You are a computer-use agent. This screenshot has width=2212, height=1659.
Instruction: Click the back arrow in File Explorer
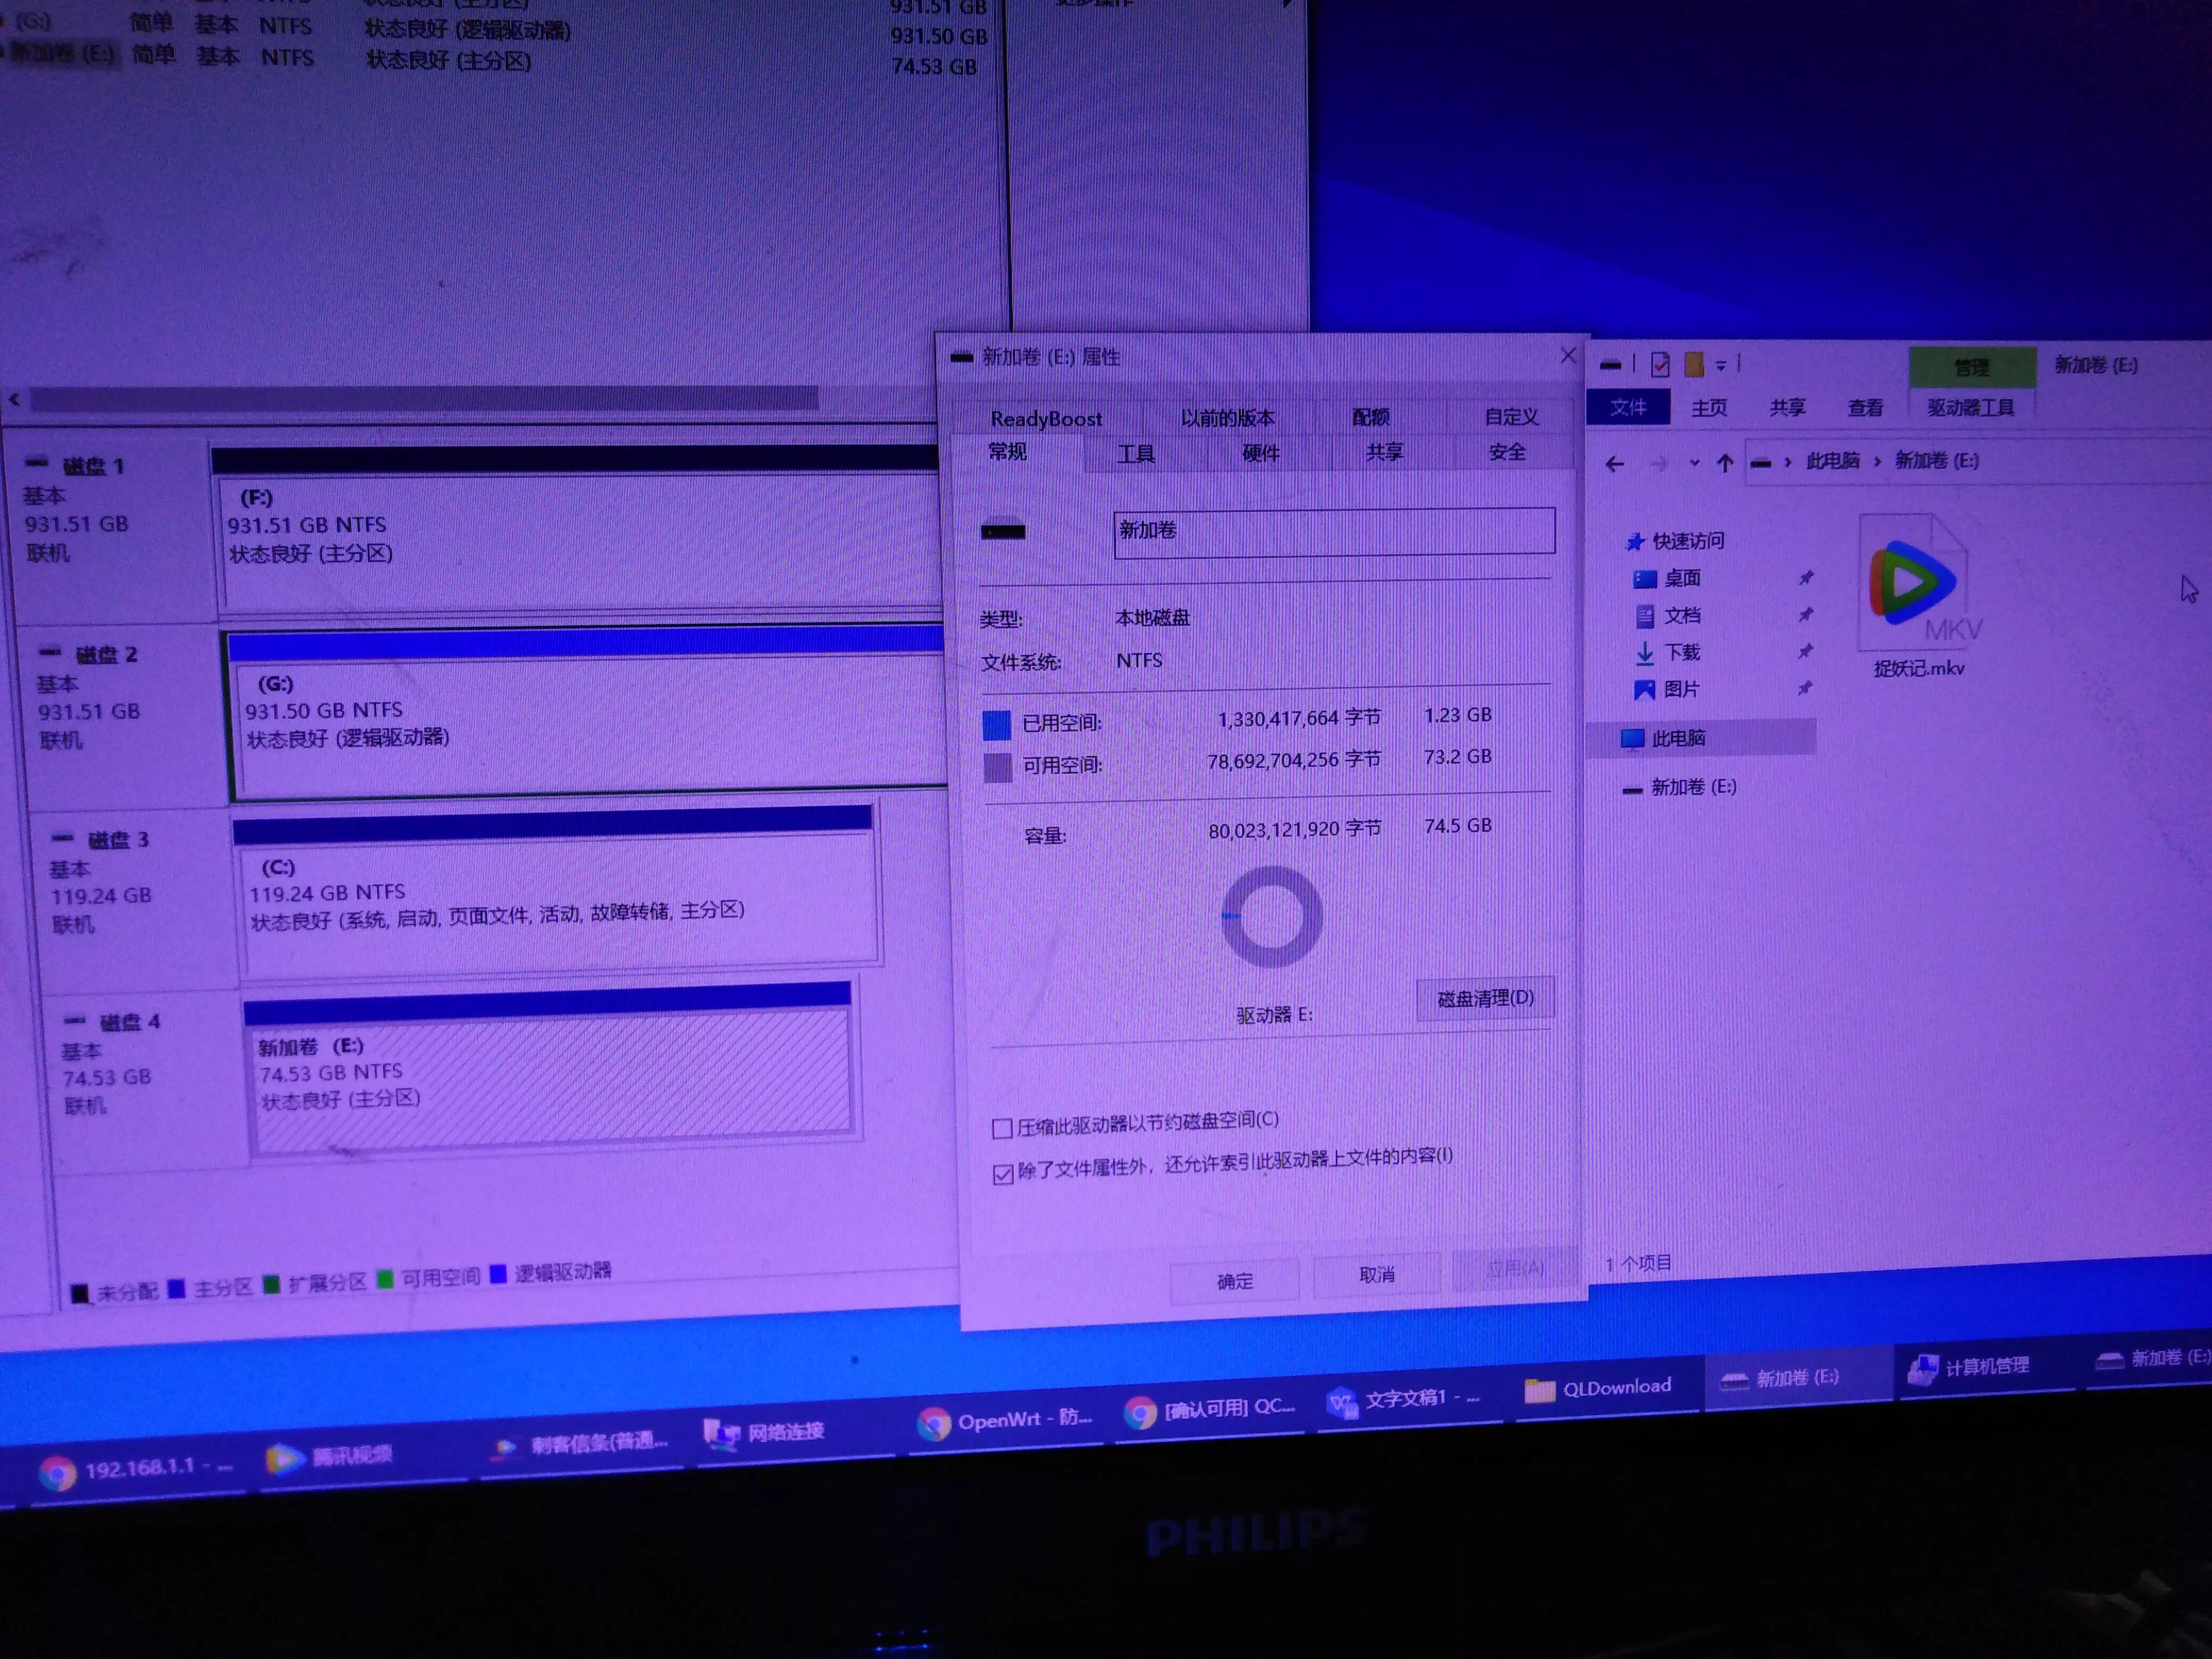pyautogui.click(x=1614, y=464)
